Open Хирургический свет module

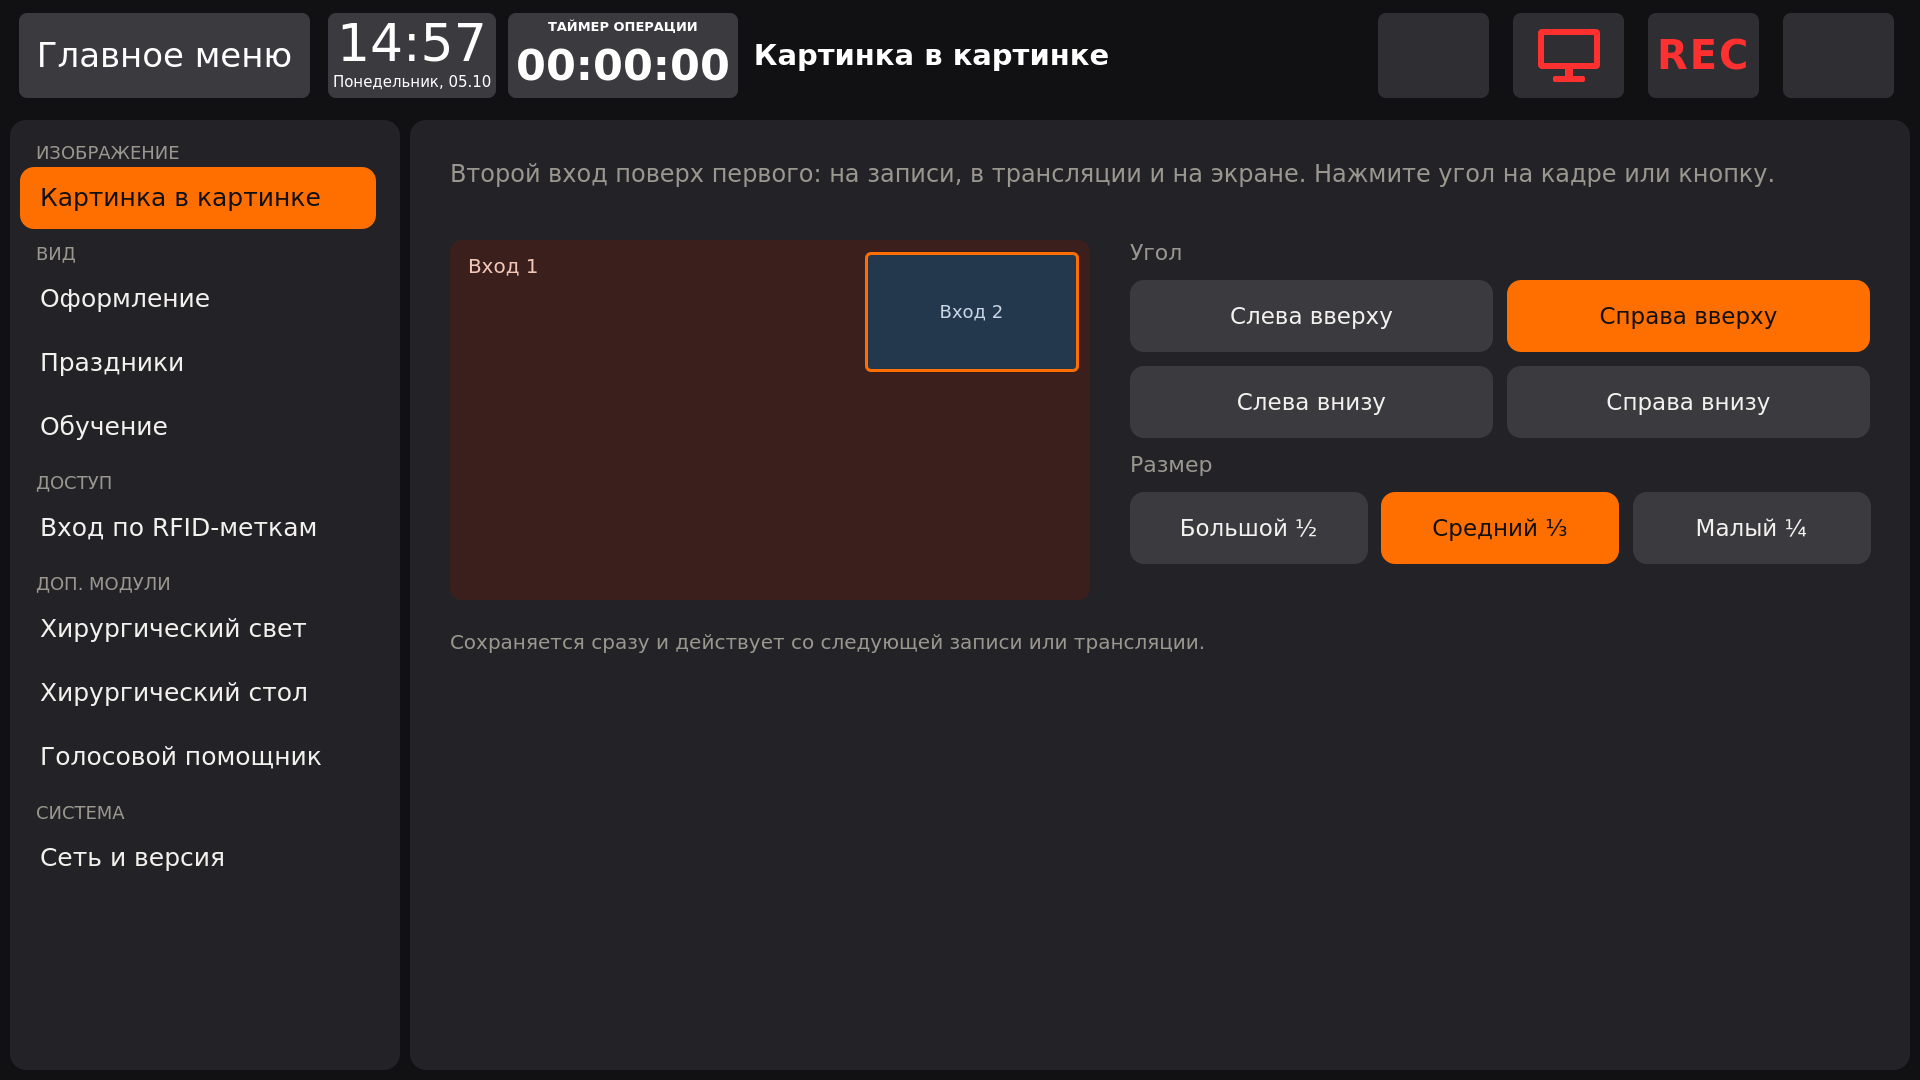pos(198,629)
